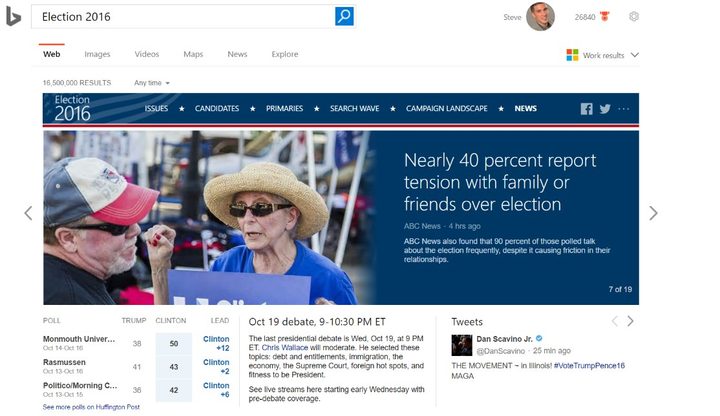Click Clinton value 43 cell
This screenshot has height=416, width=720.
174,367
